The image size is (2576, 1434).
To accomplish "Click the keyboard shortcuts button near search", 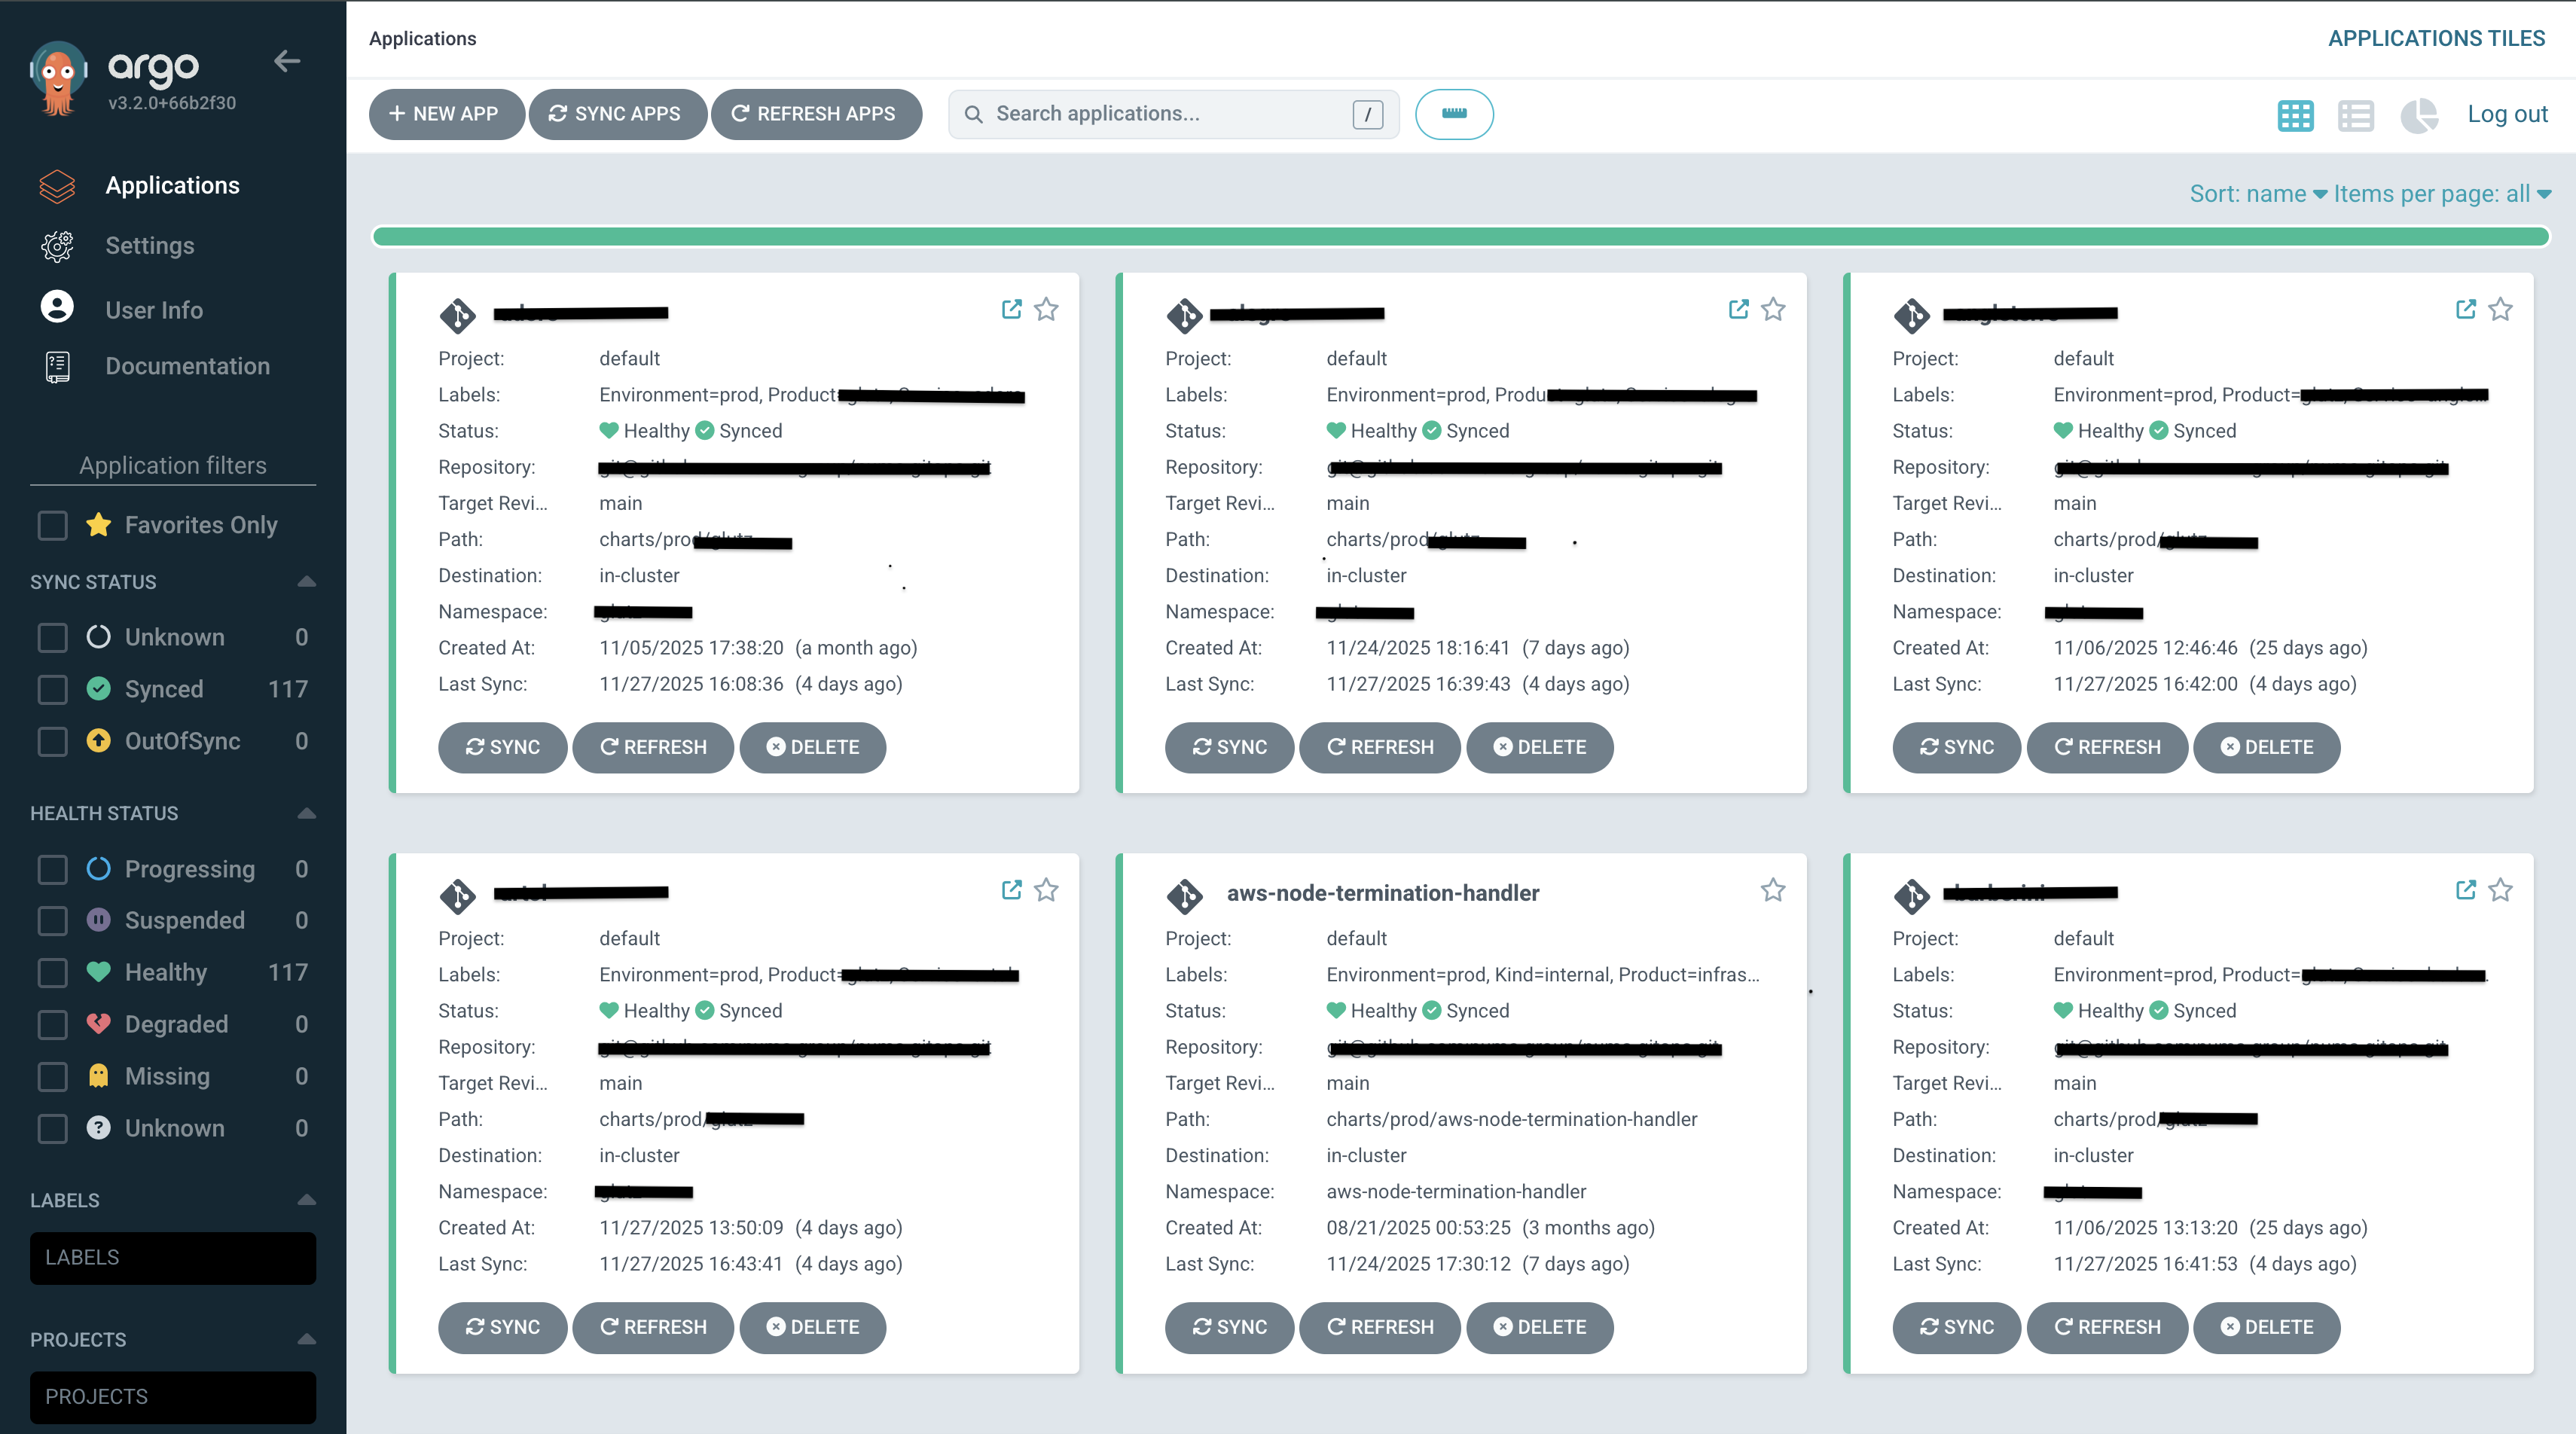I will coord(1454,114).
